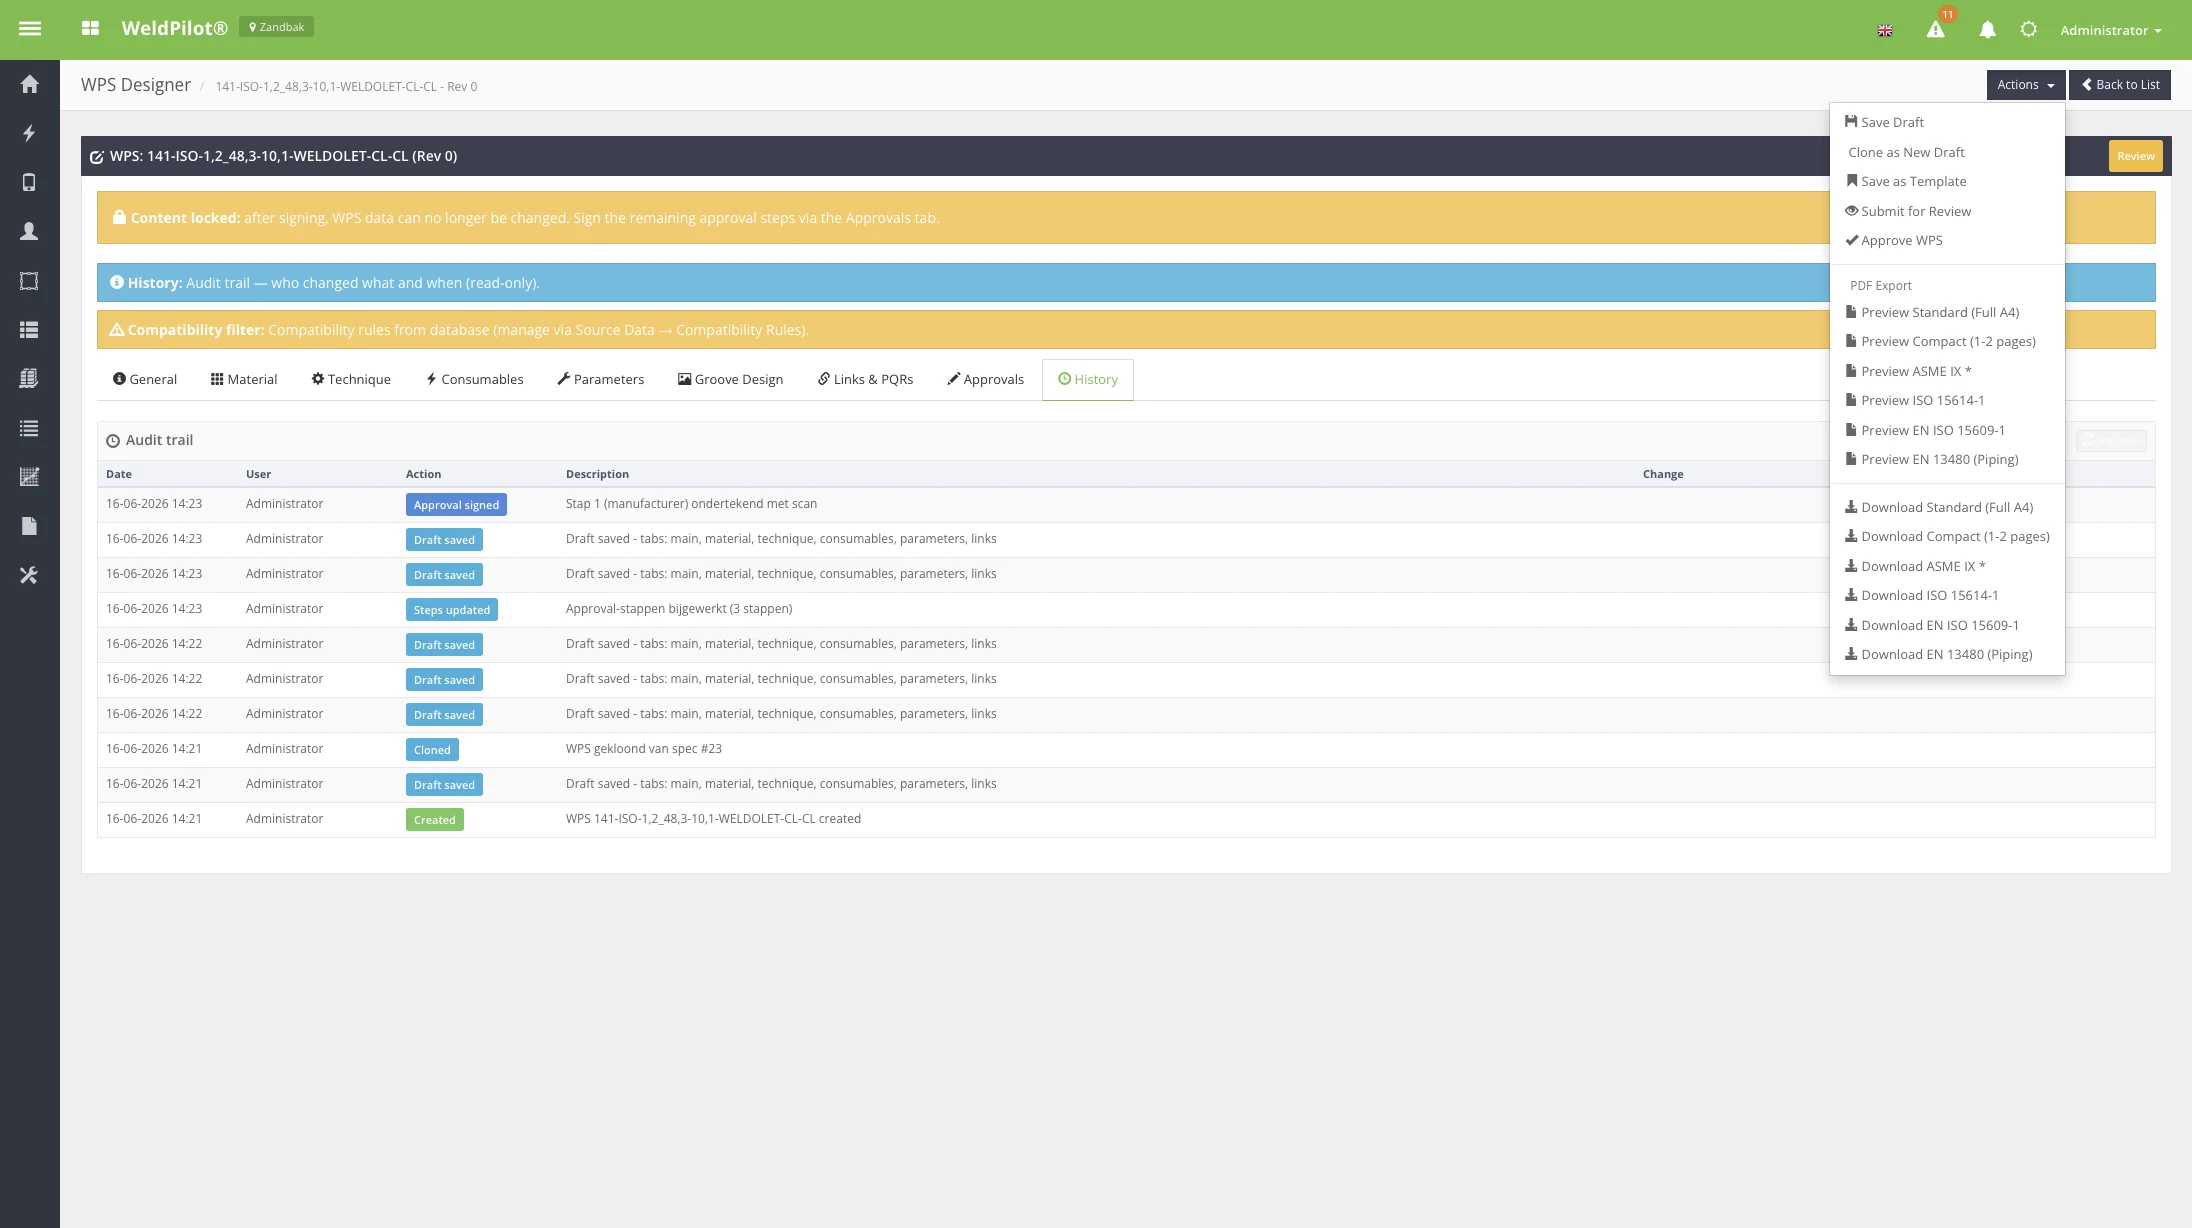
Task: Click the theme/brightness icon in top bar
Action: (x=2028, y=29)
